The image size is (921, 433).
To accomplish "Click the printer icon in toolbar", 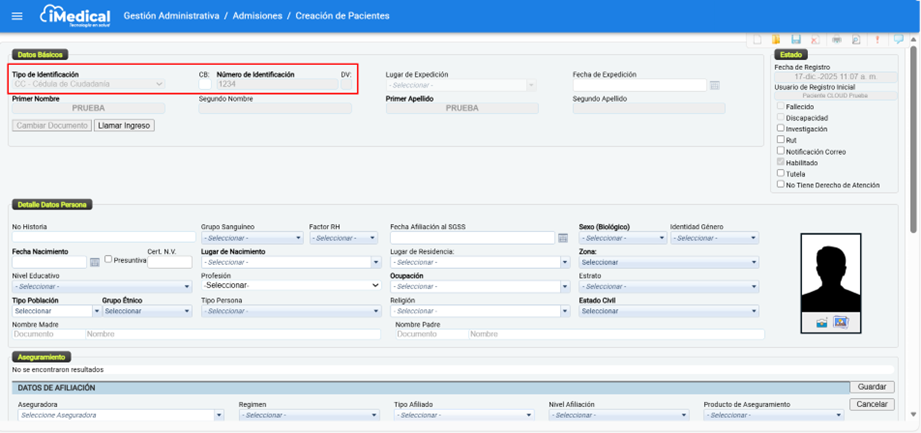I will [x=837, y=39].
